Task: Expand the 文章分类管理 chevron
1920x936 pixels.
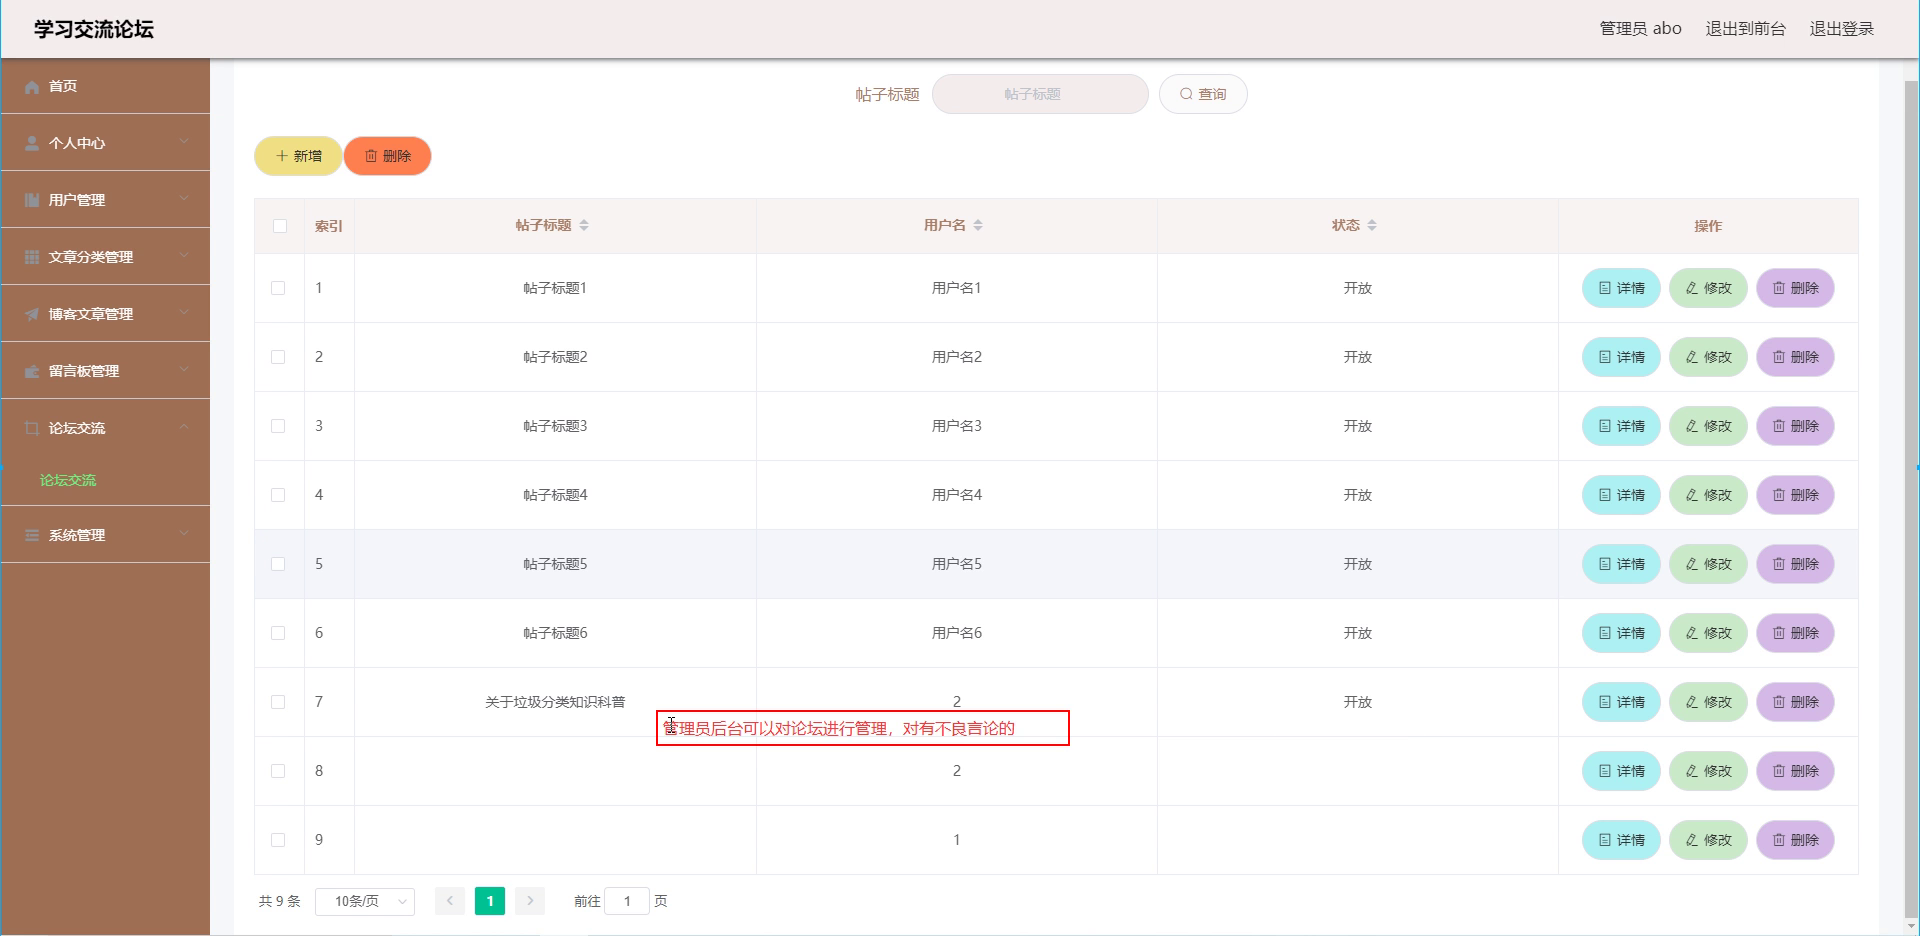Action: tap(184, 256)
